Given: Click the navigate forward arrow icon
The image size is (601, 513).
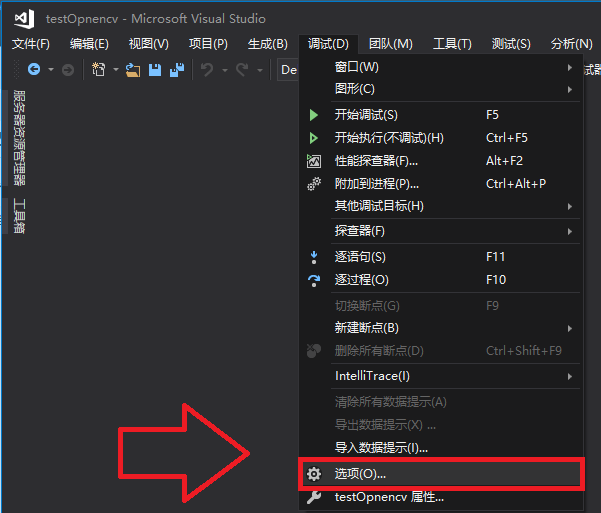Looking at the screenshot, I should point(68,70).
